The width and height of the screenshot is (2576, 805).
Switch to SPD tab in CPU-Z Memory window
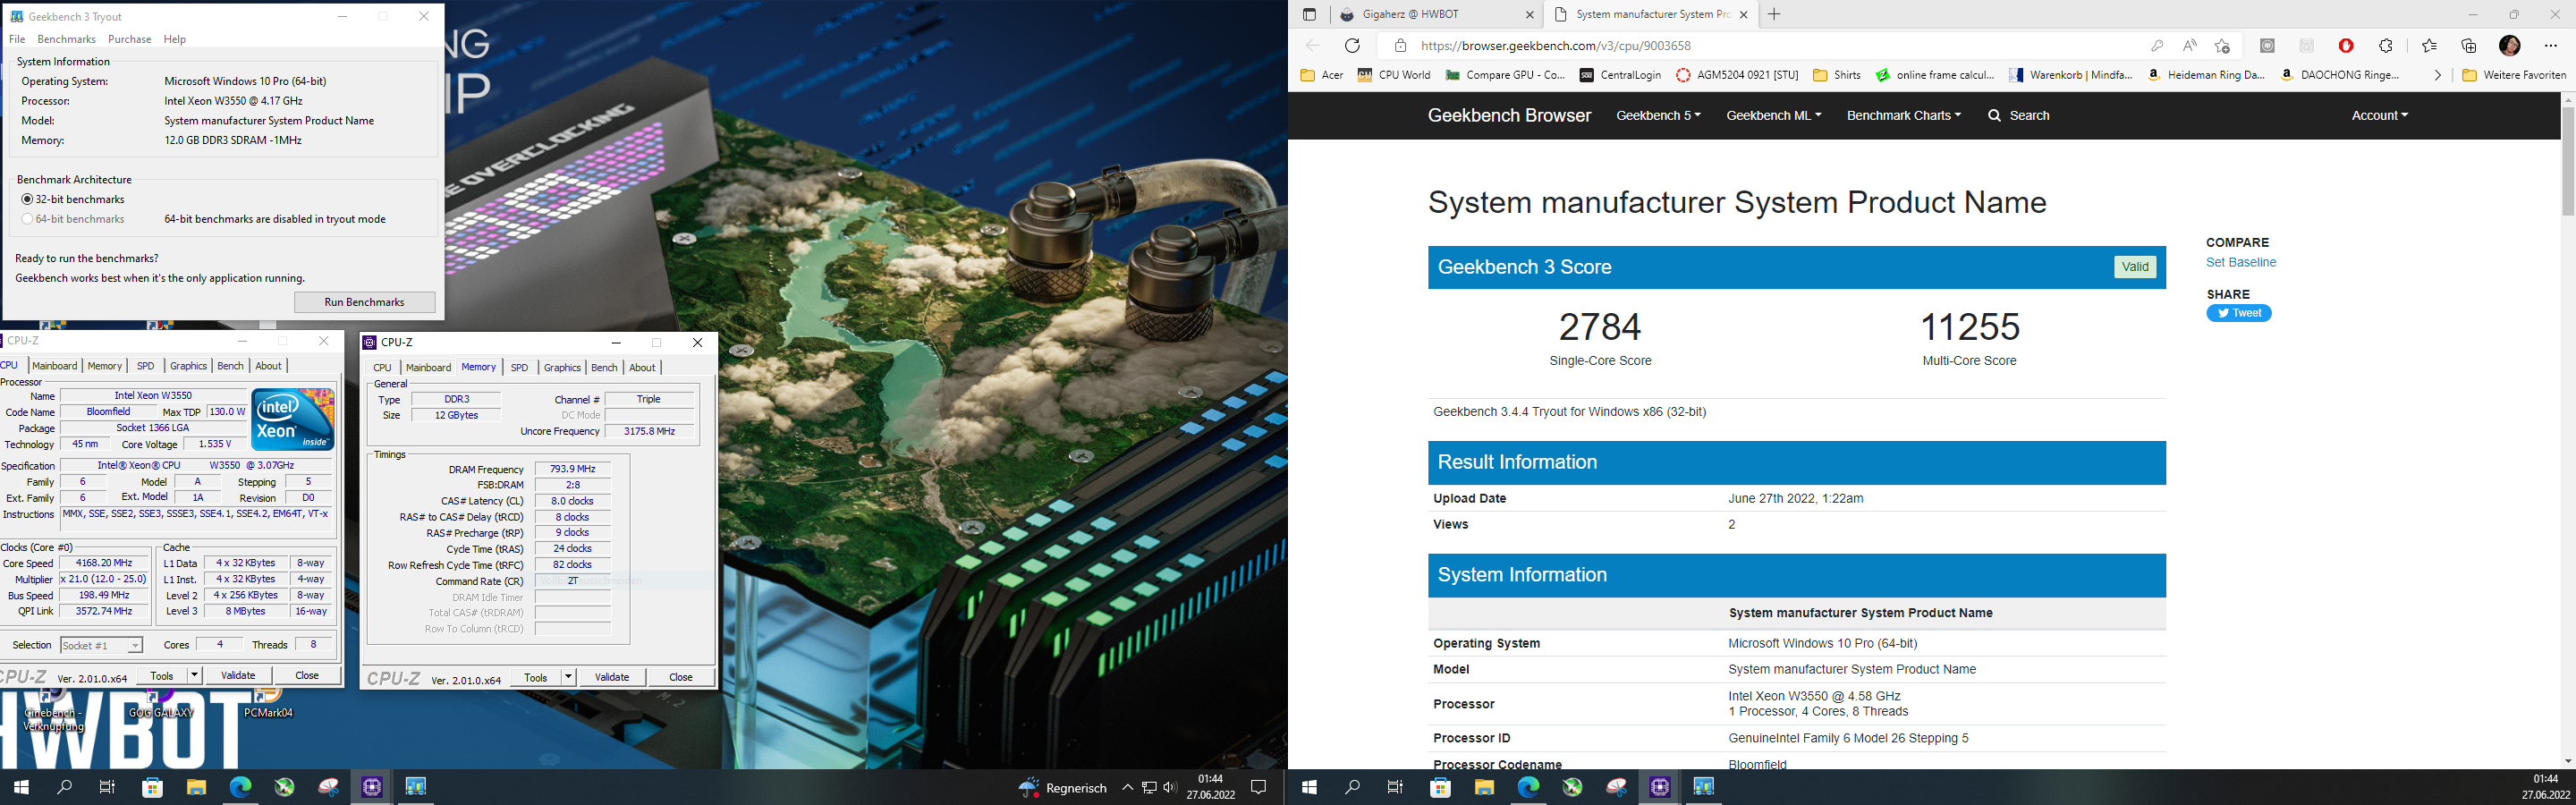(519, 368)
